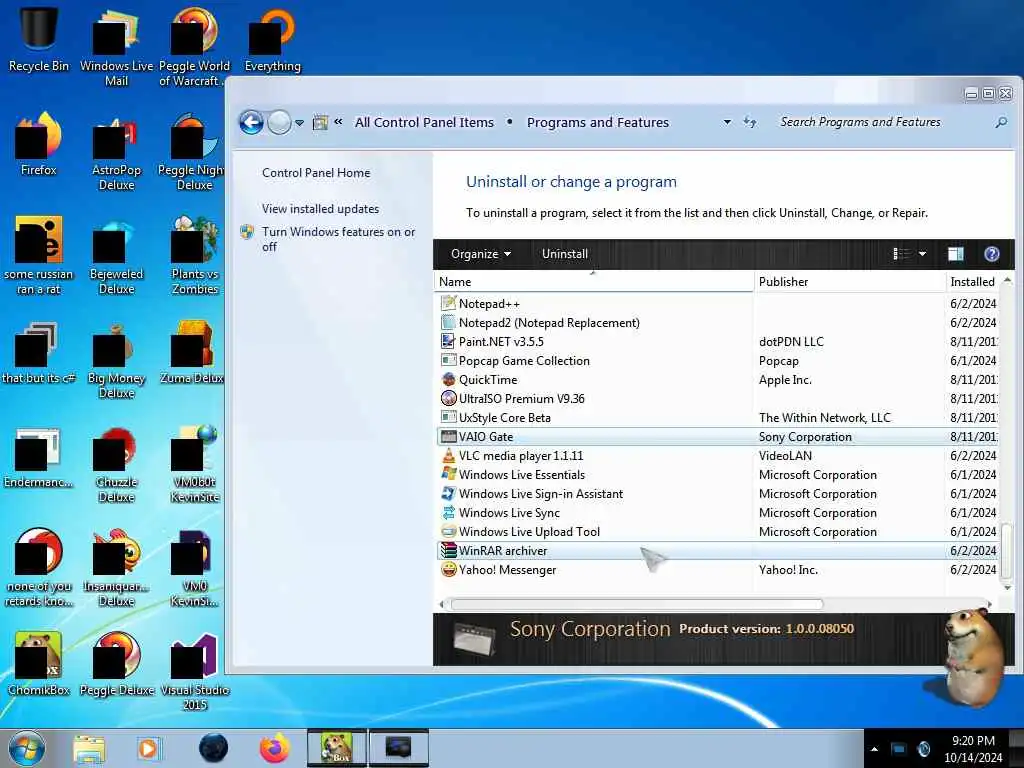
Task: Switch to ChomikBox taskbar button
Action: (336, 748)
